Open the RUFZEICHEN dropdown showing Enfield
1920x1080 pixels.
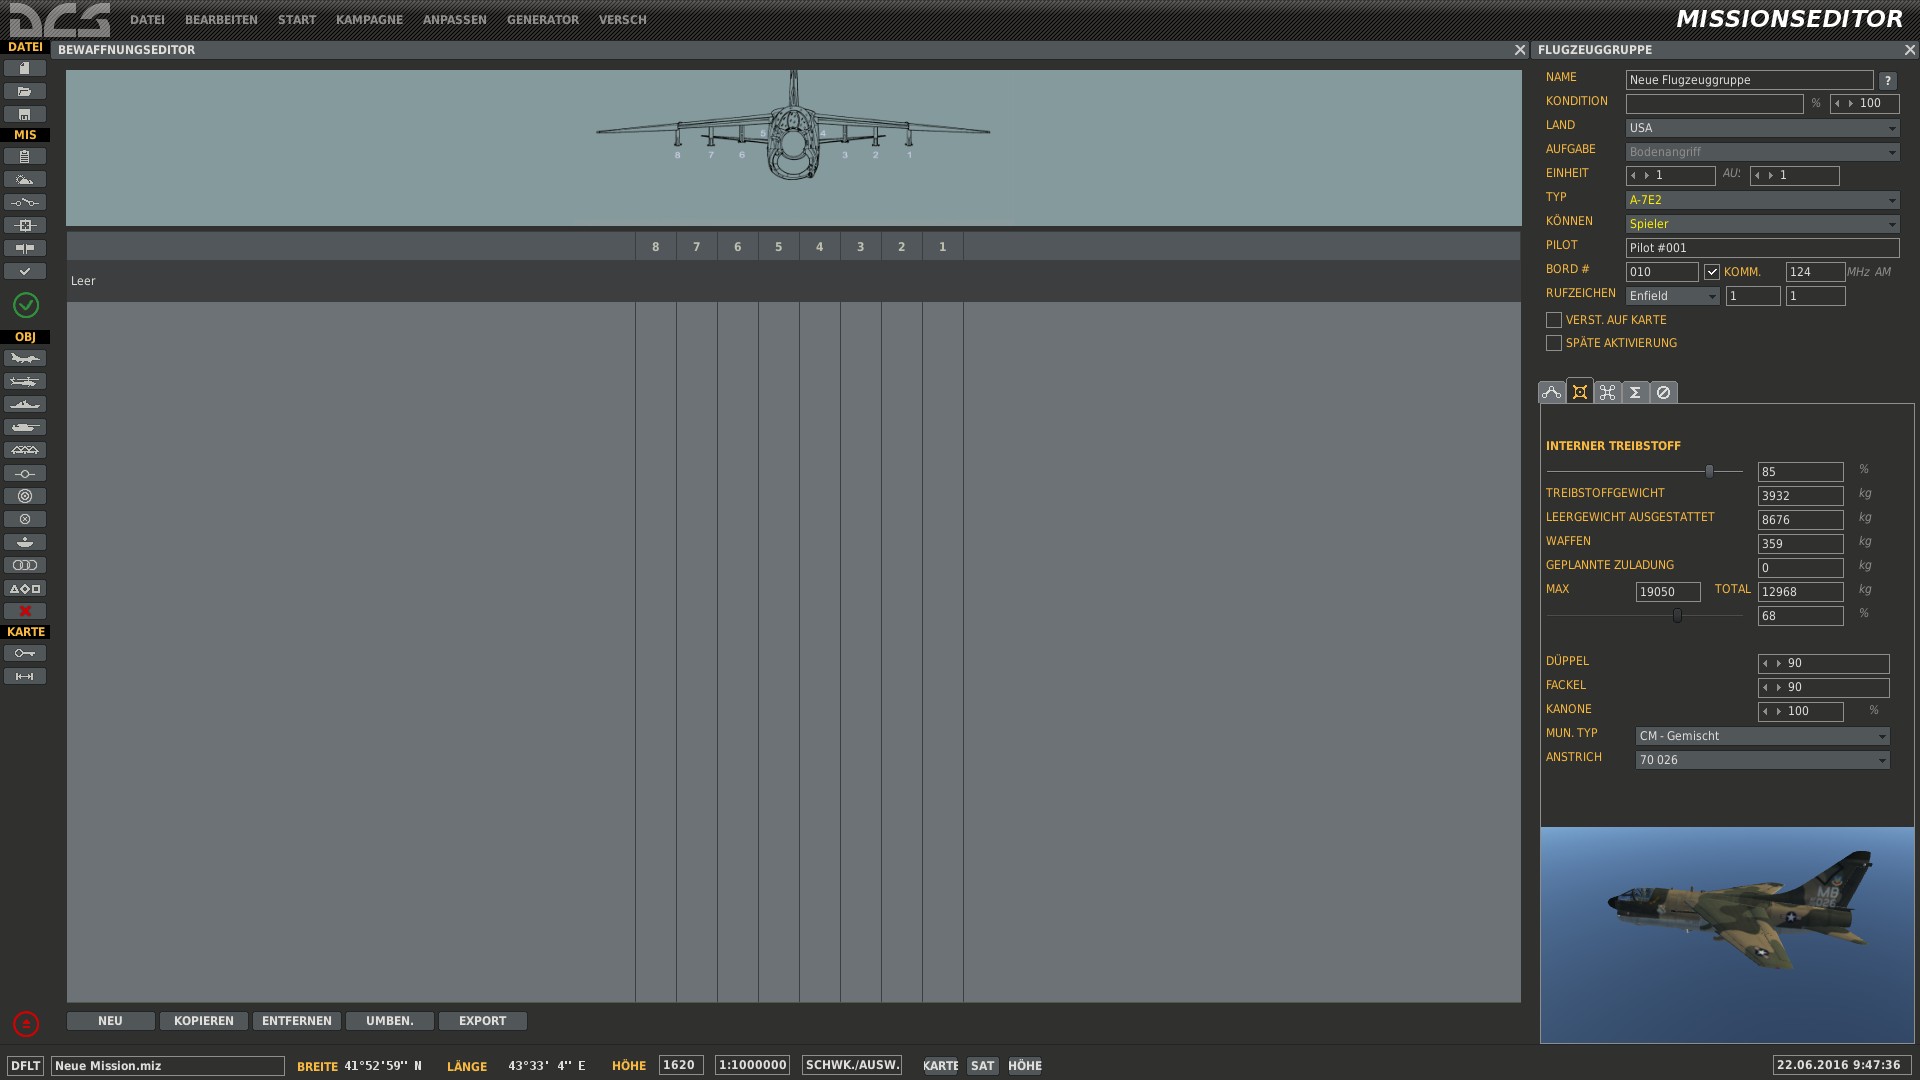1672,296
